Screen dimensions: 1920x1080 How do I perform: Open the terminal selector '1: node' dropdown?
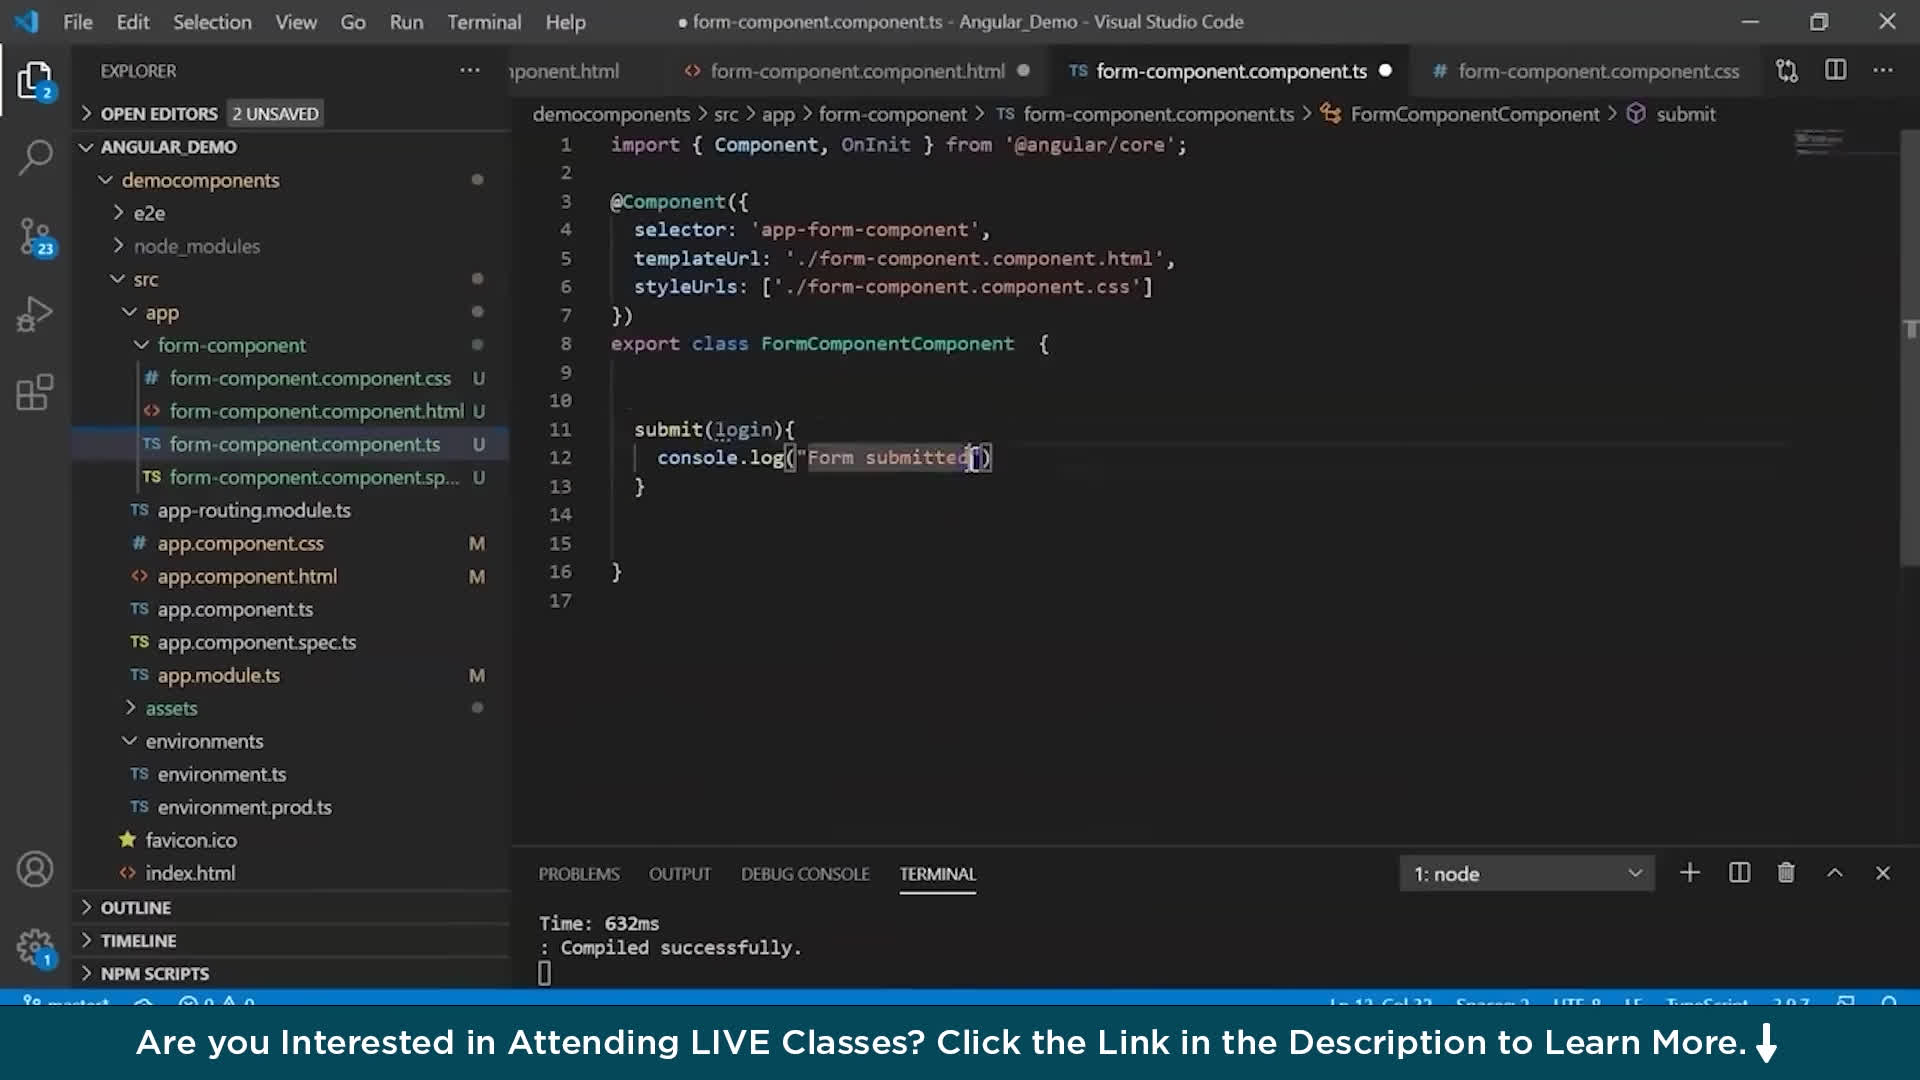(1526, 874)
